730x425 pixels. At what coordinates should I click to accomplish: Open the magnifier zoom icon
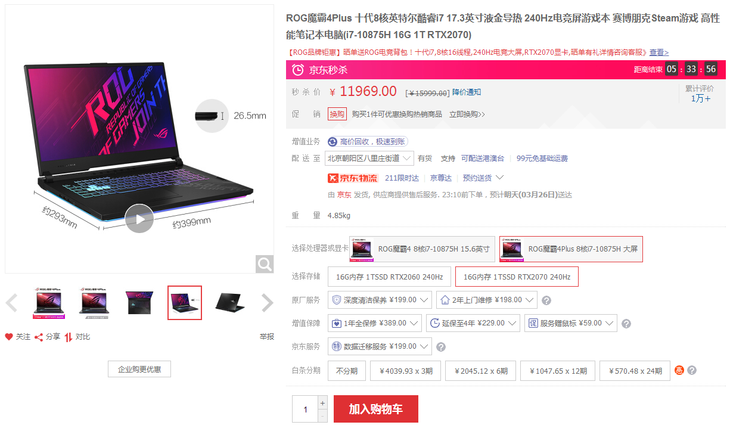(x=264, y=264)
